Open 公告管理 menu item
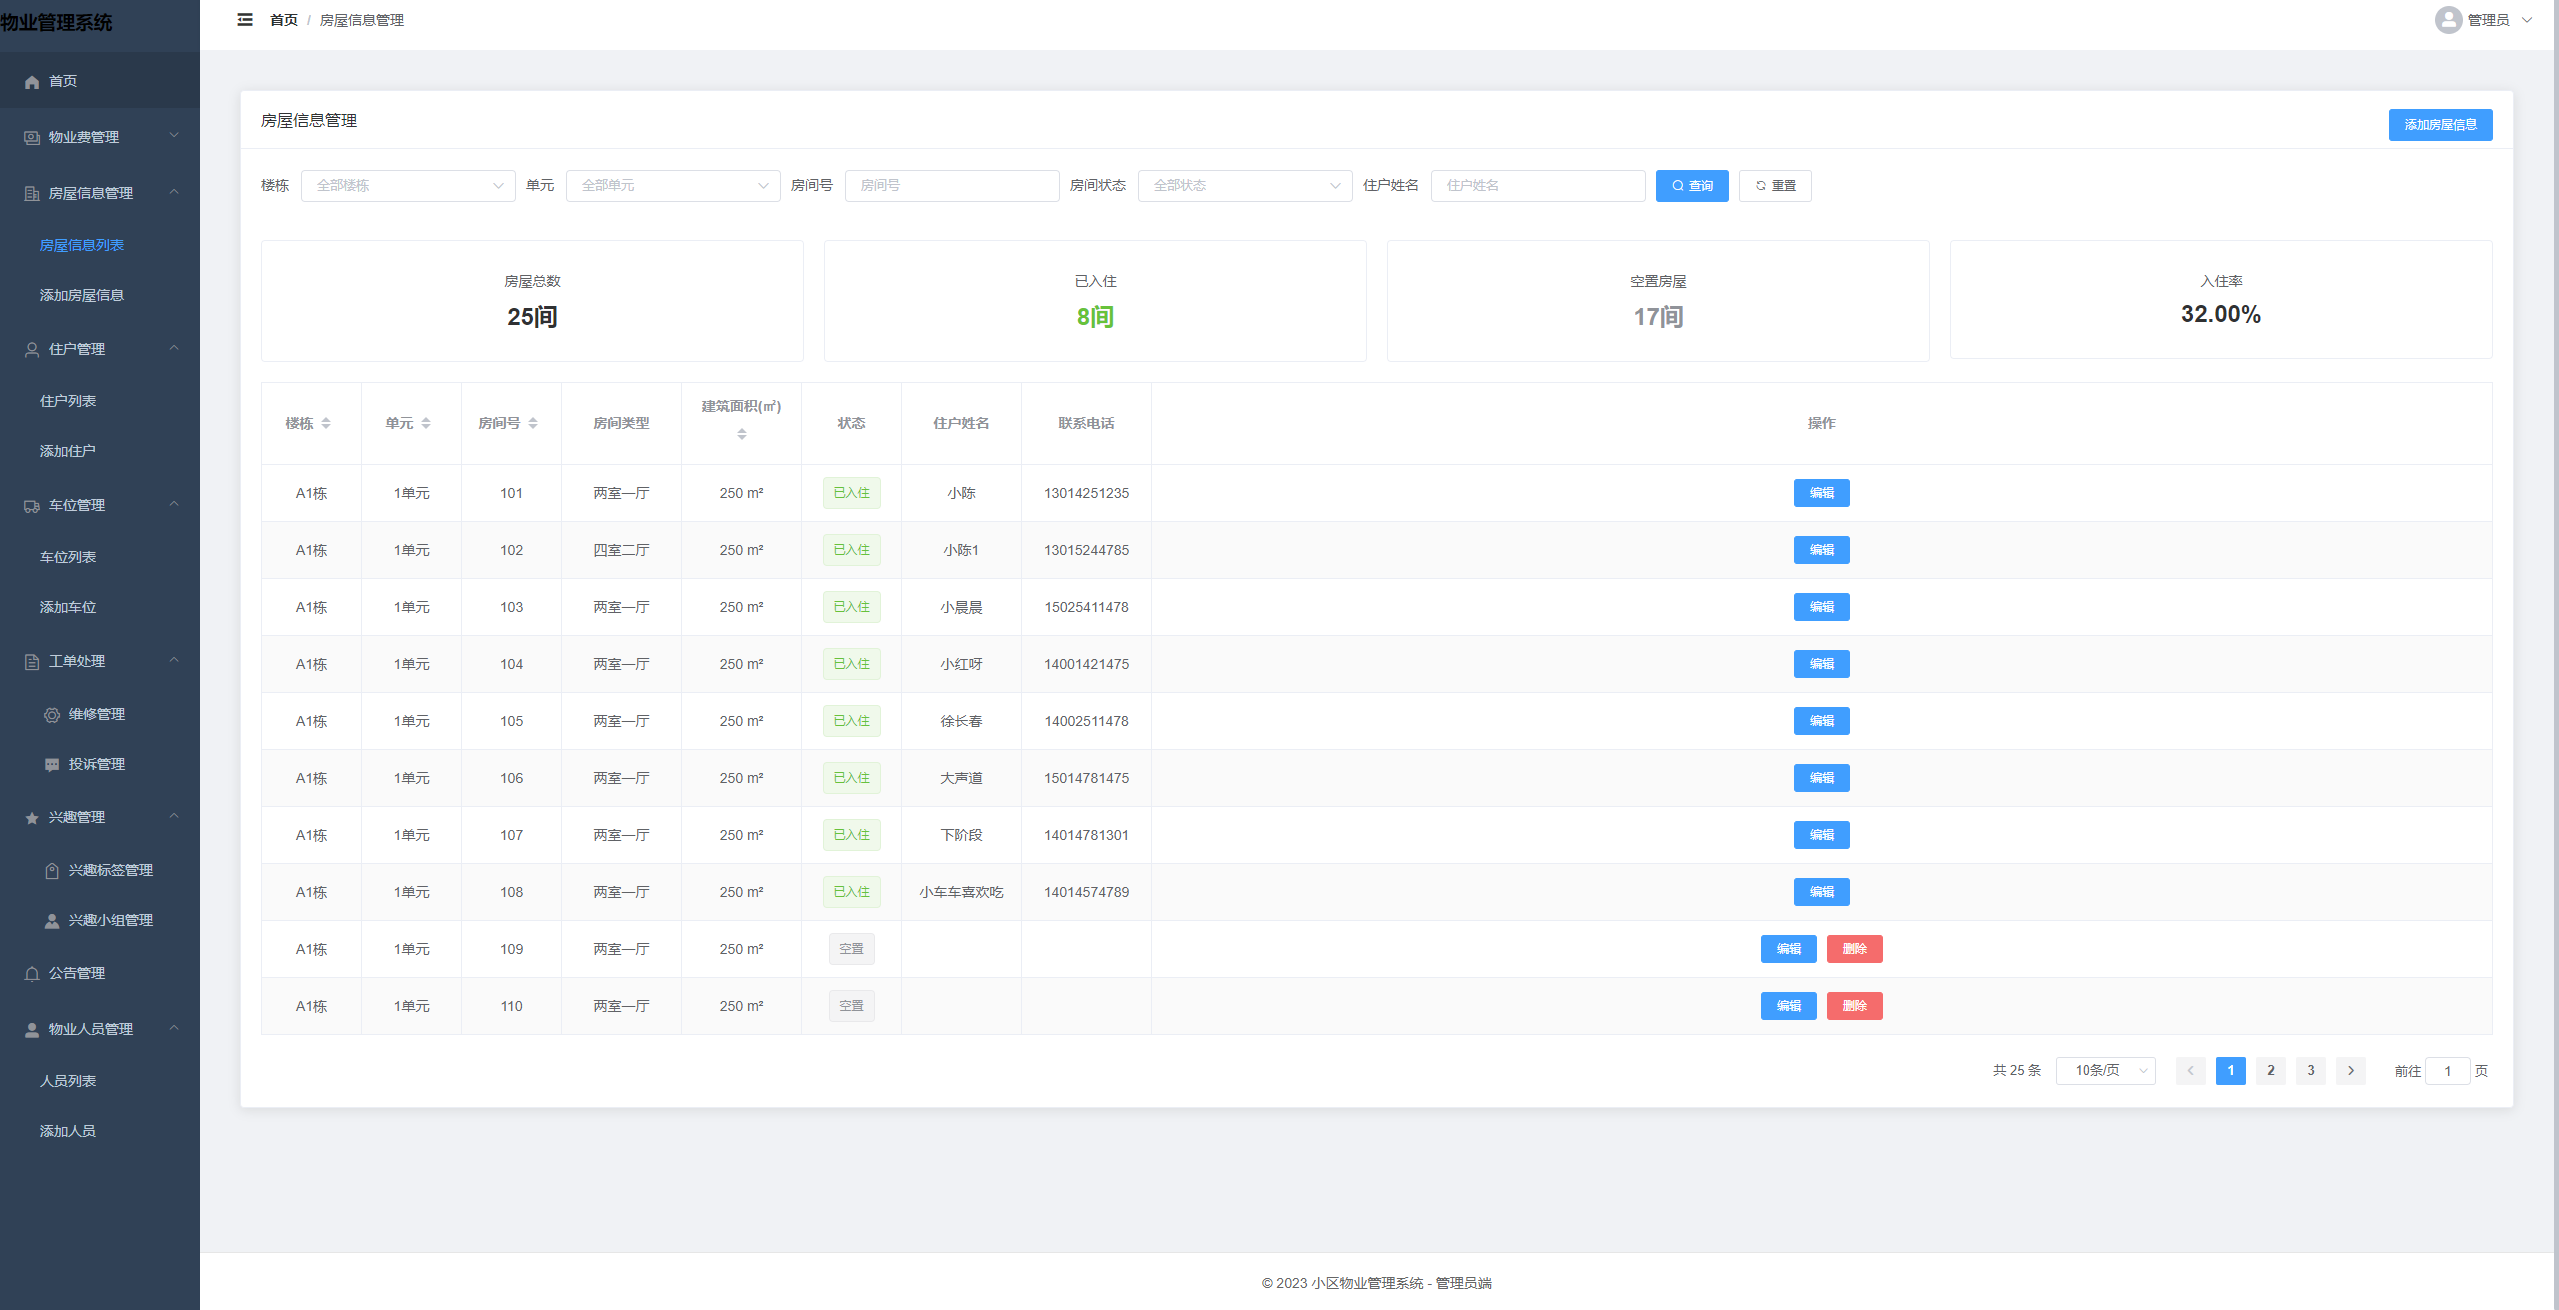This screenshot has width=2559, height=1310. 77,973
